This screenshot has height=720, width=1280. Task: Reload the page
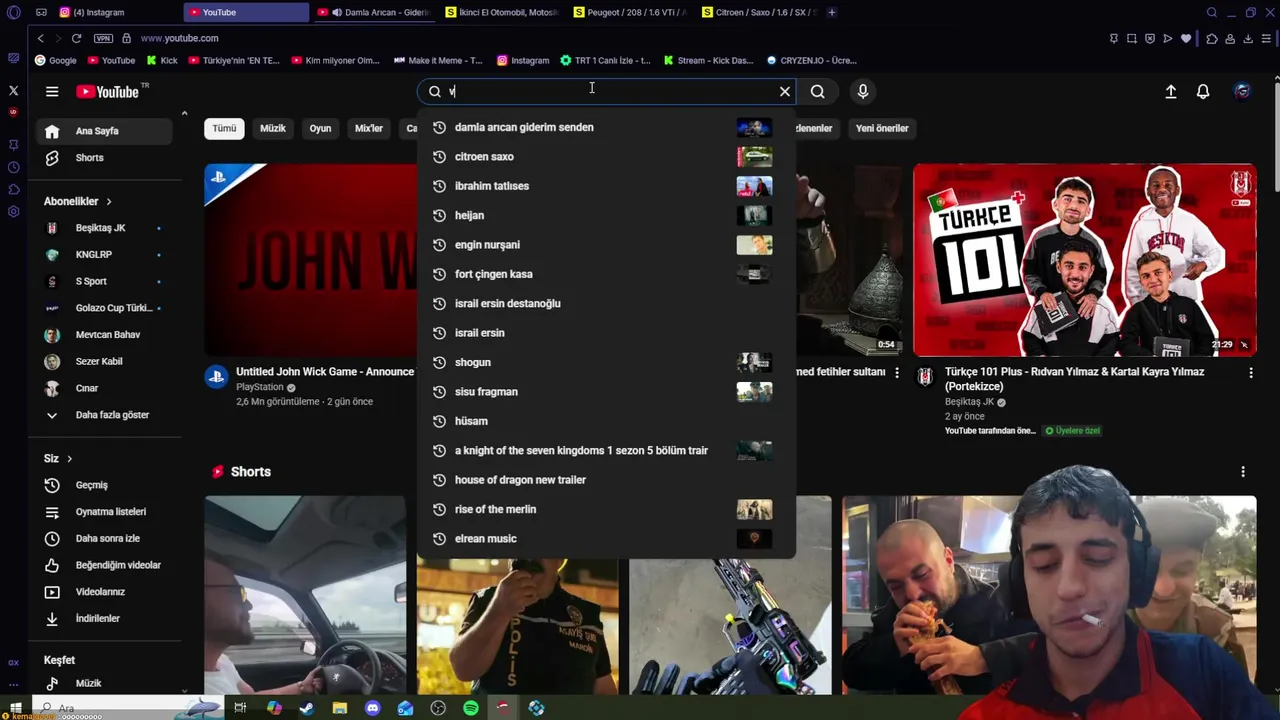click(x=76, y=38)
